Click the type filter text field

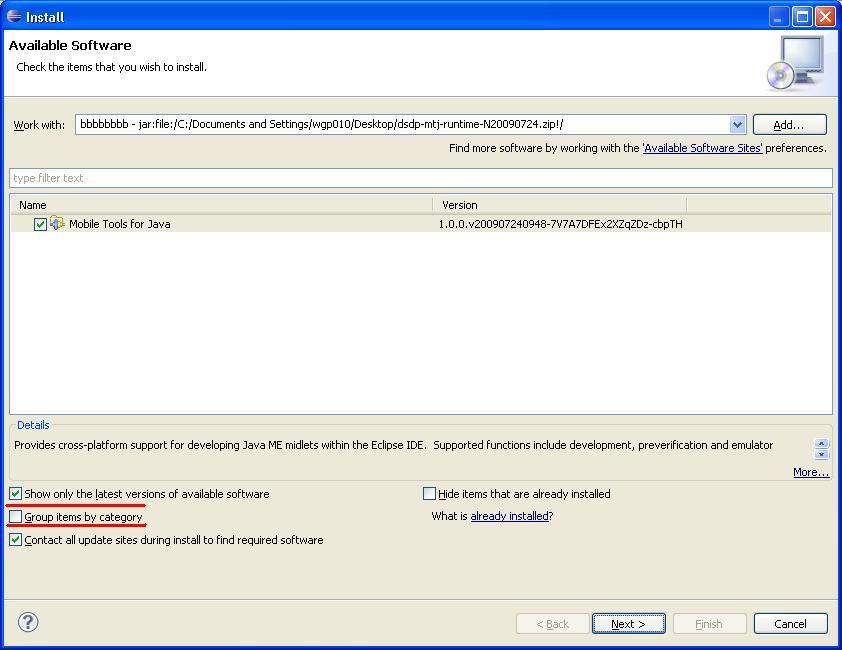point(421,178)
